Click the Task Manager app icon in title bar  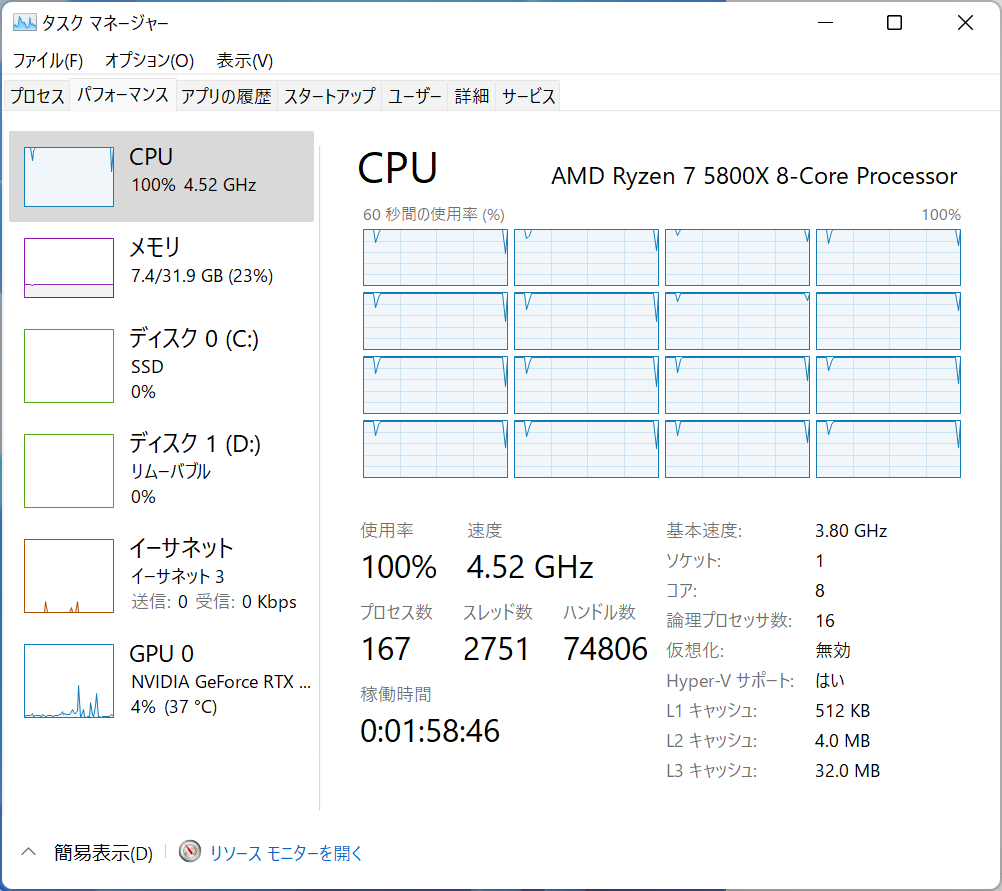[x=25, y=23]
